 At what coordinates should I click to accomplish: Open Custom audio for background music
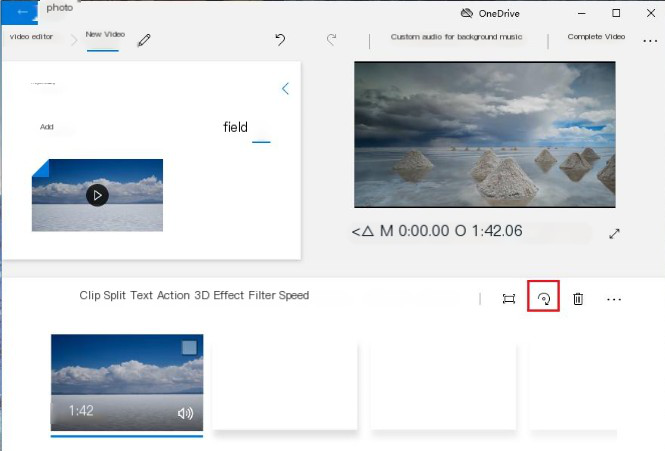[x=456, y=37]
